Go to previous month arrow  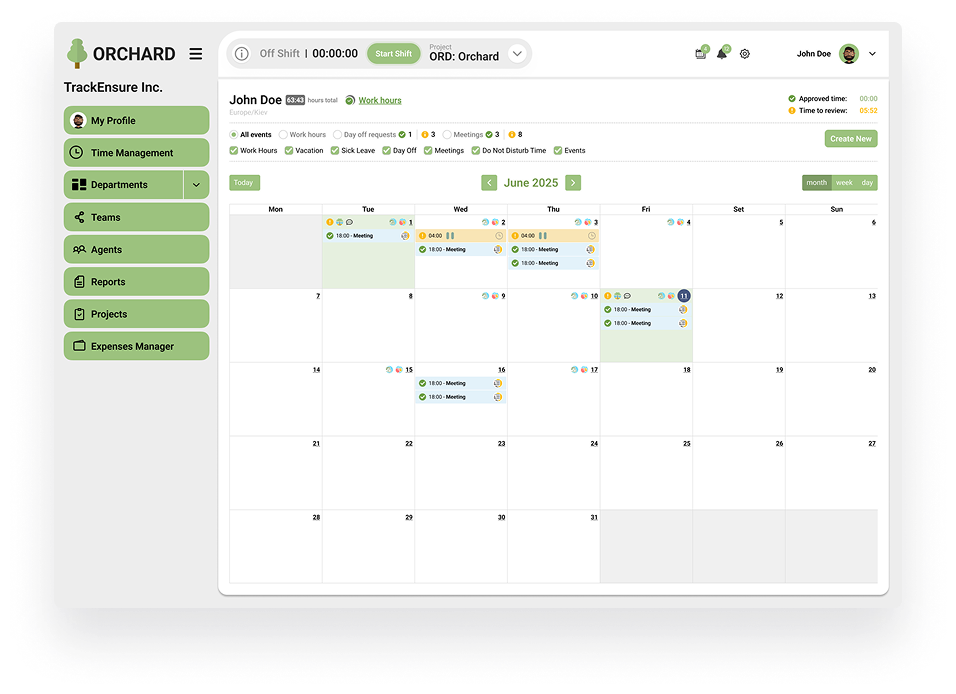pos(489,183)
